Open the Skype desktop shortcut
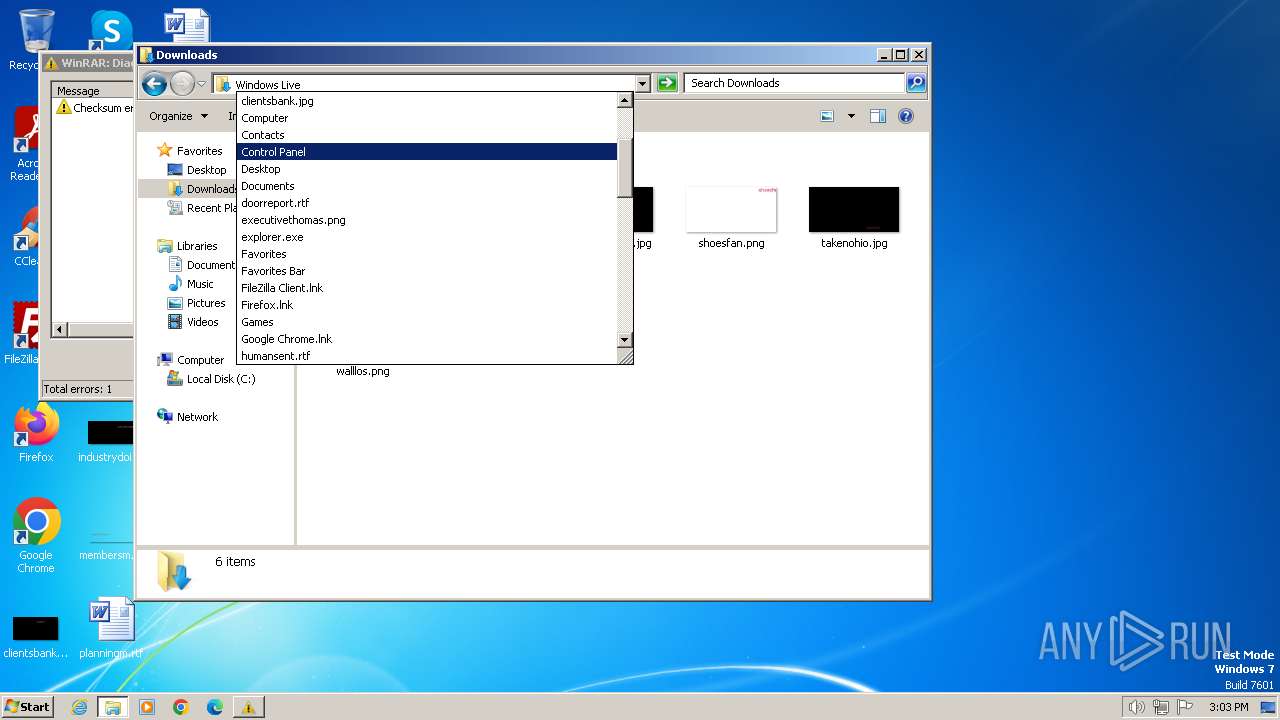Viewport: 1280px width, 720px height. (110, 30)
